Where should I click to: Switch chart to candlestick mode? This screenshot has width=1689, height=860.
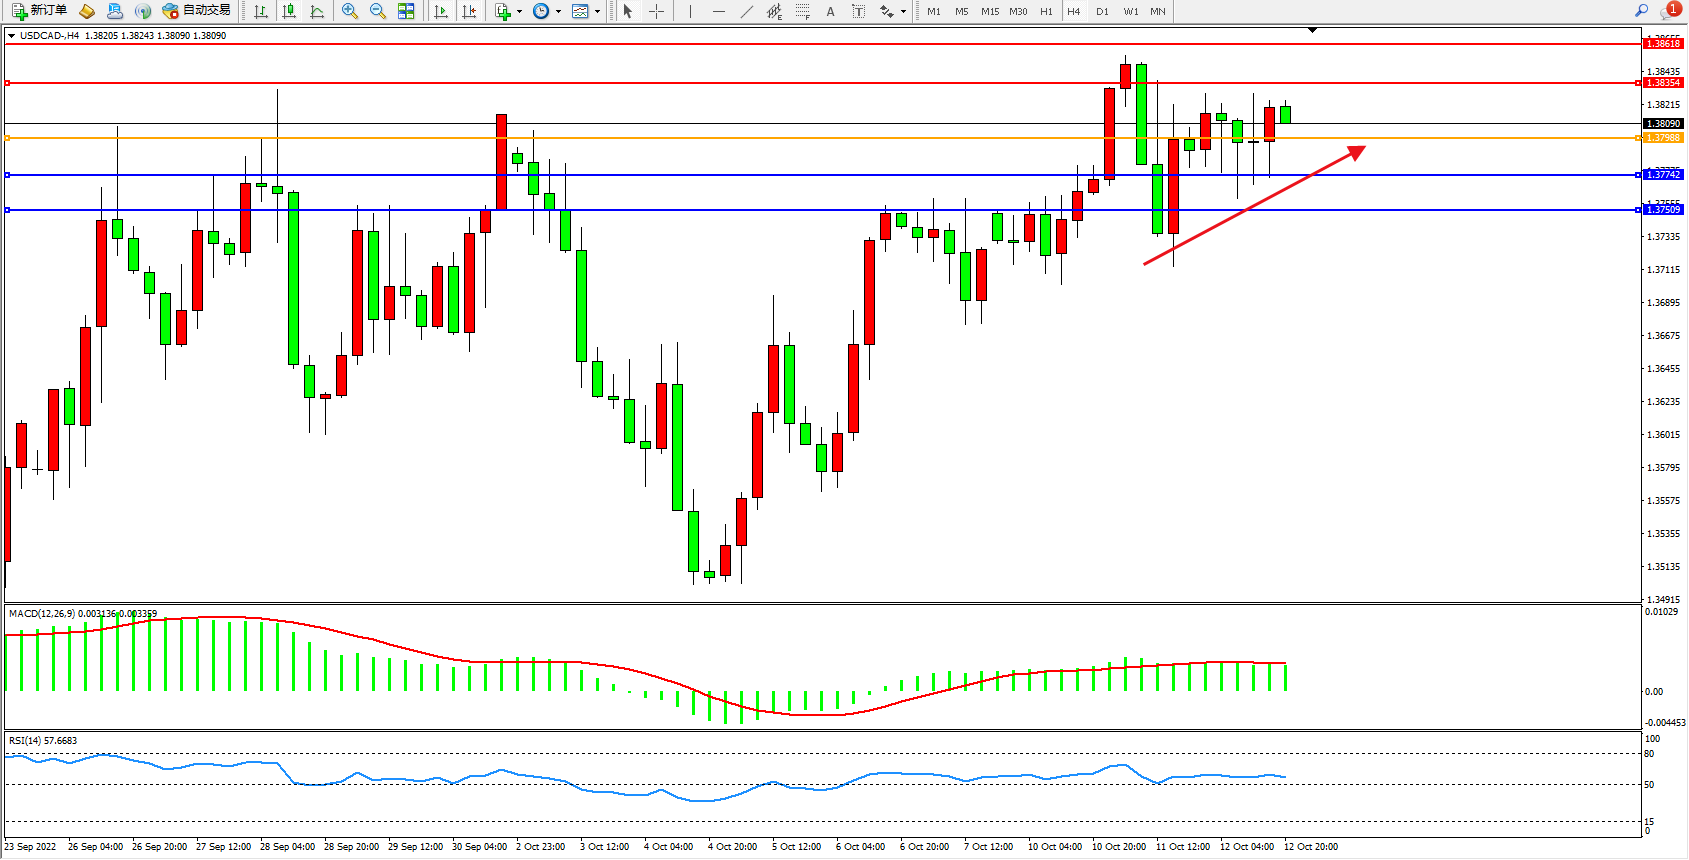289,11
